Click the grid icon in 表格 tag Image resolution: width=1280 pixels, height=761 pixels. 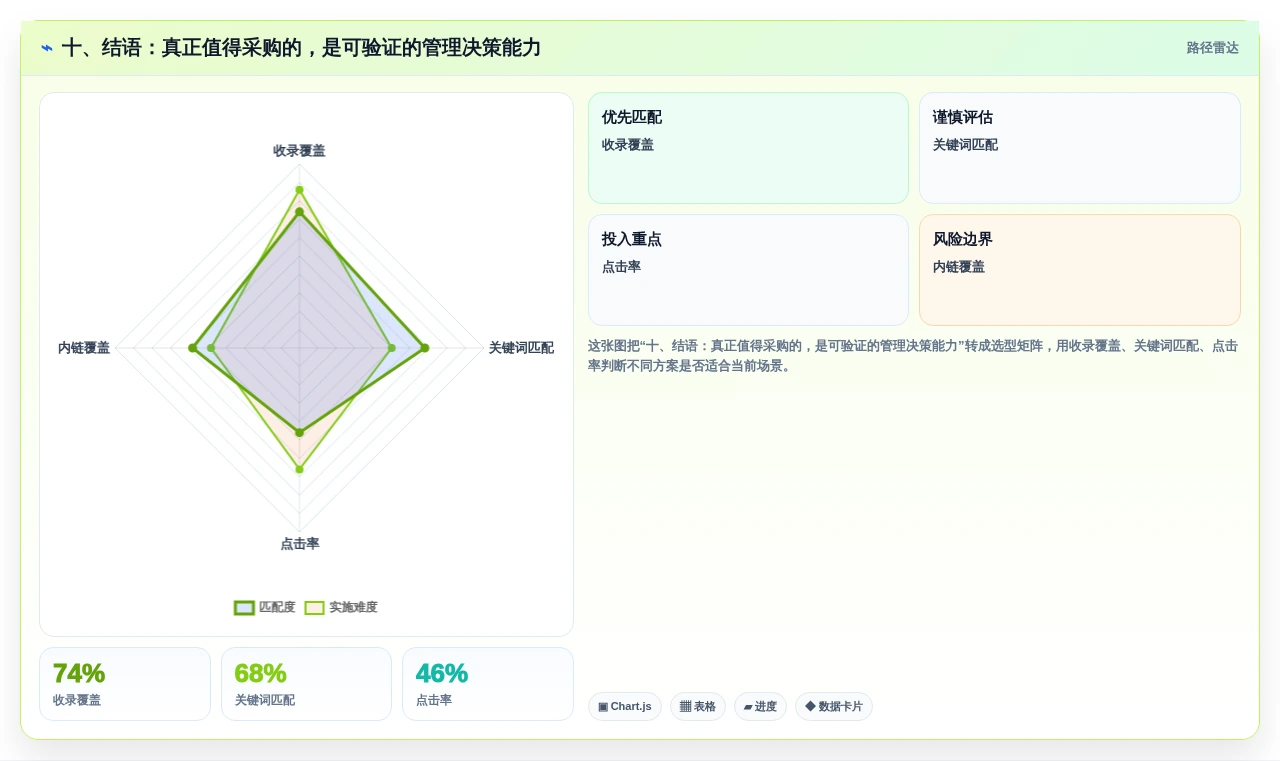click(685, 706)
